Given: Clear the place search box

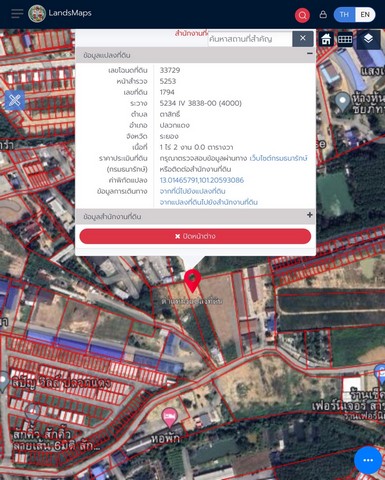Looking at the screenshot, I should pyautogui.click(x=303, y=39).
